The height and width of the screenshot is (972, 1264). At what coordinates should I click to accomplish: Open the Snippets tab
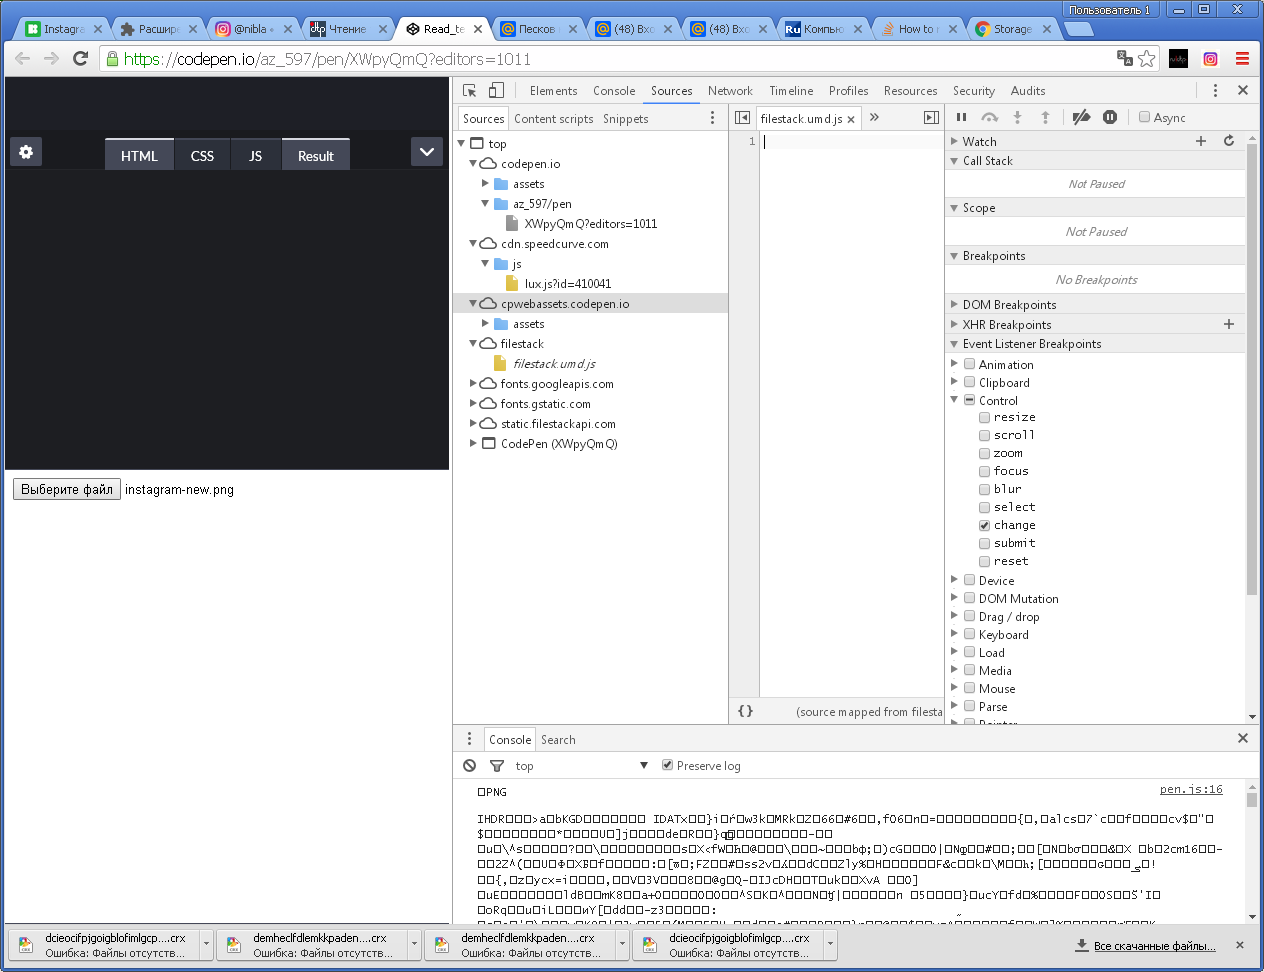click(625, 118)
